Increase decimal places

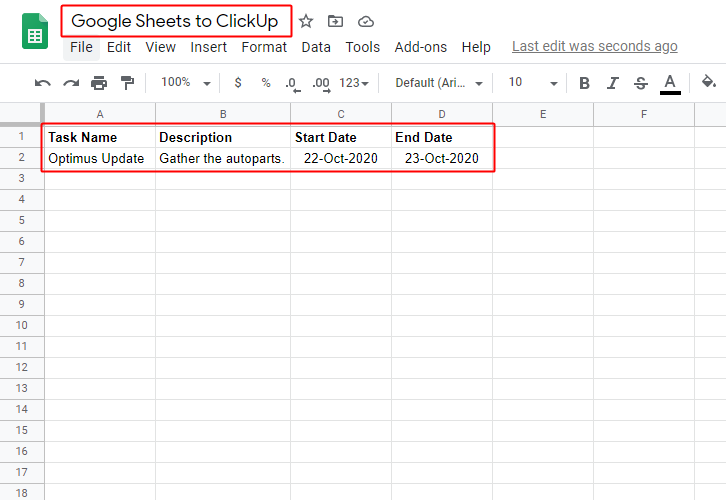[x=321, y=84]
